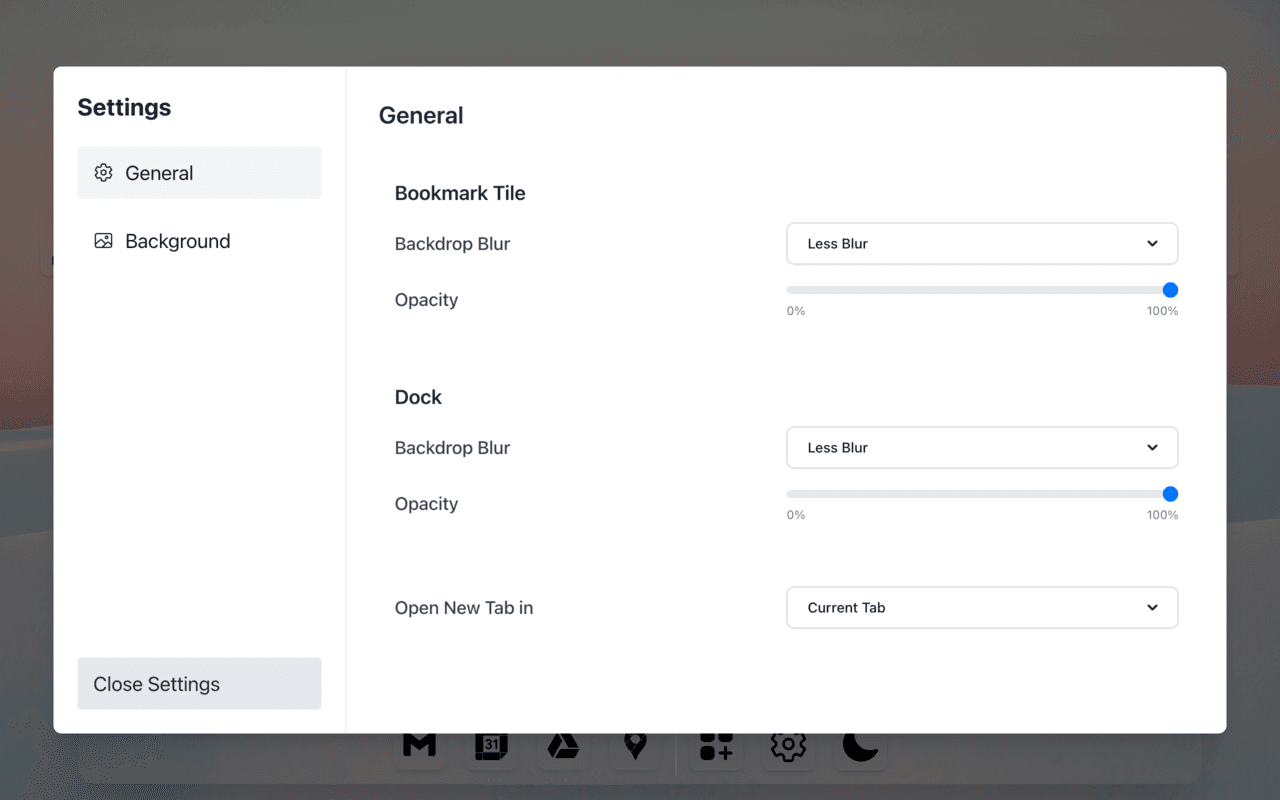Switch to the Background settings tab
Image resolution: width=1280 pixels, height=800 pixels.
tap(177, 241)
